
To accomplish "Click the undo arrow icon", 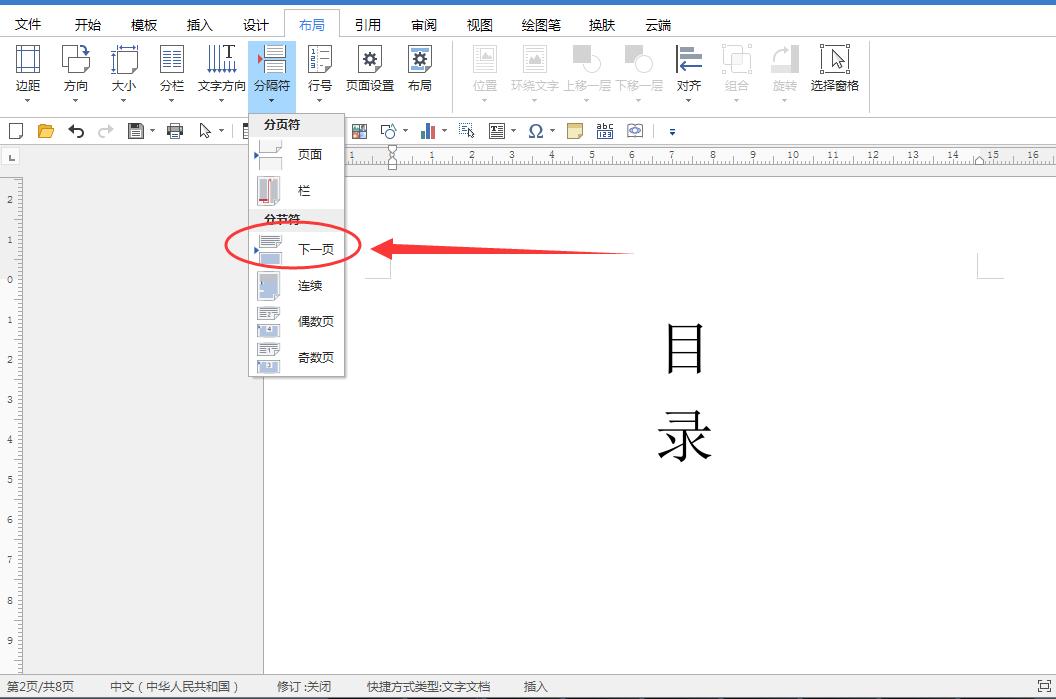I will [75, 130].
